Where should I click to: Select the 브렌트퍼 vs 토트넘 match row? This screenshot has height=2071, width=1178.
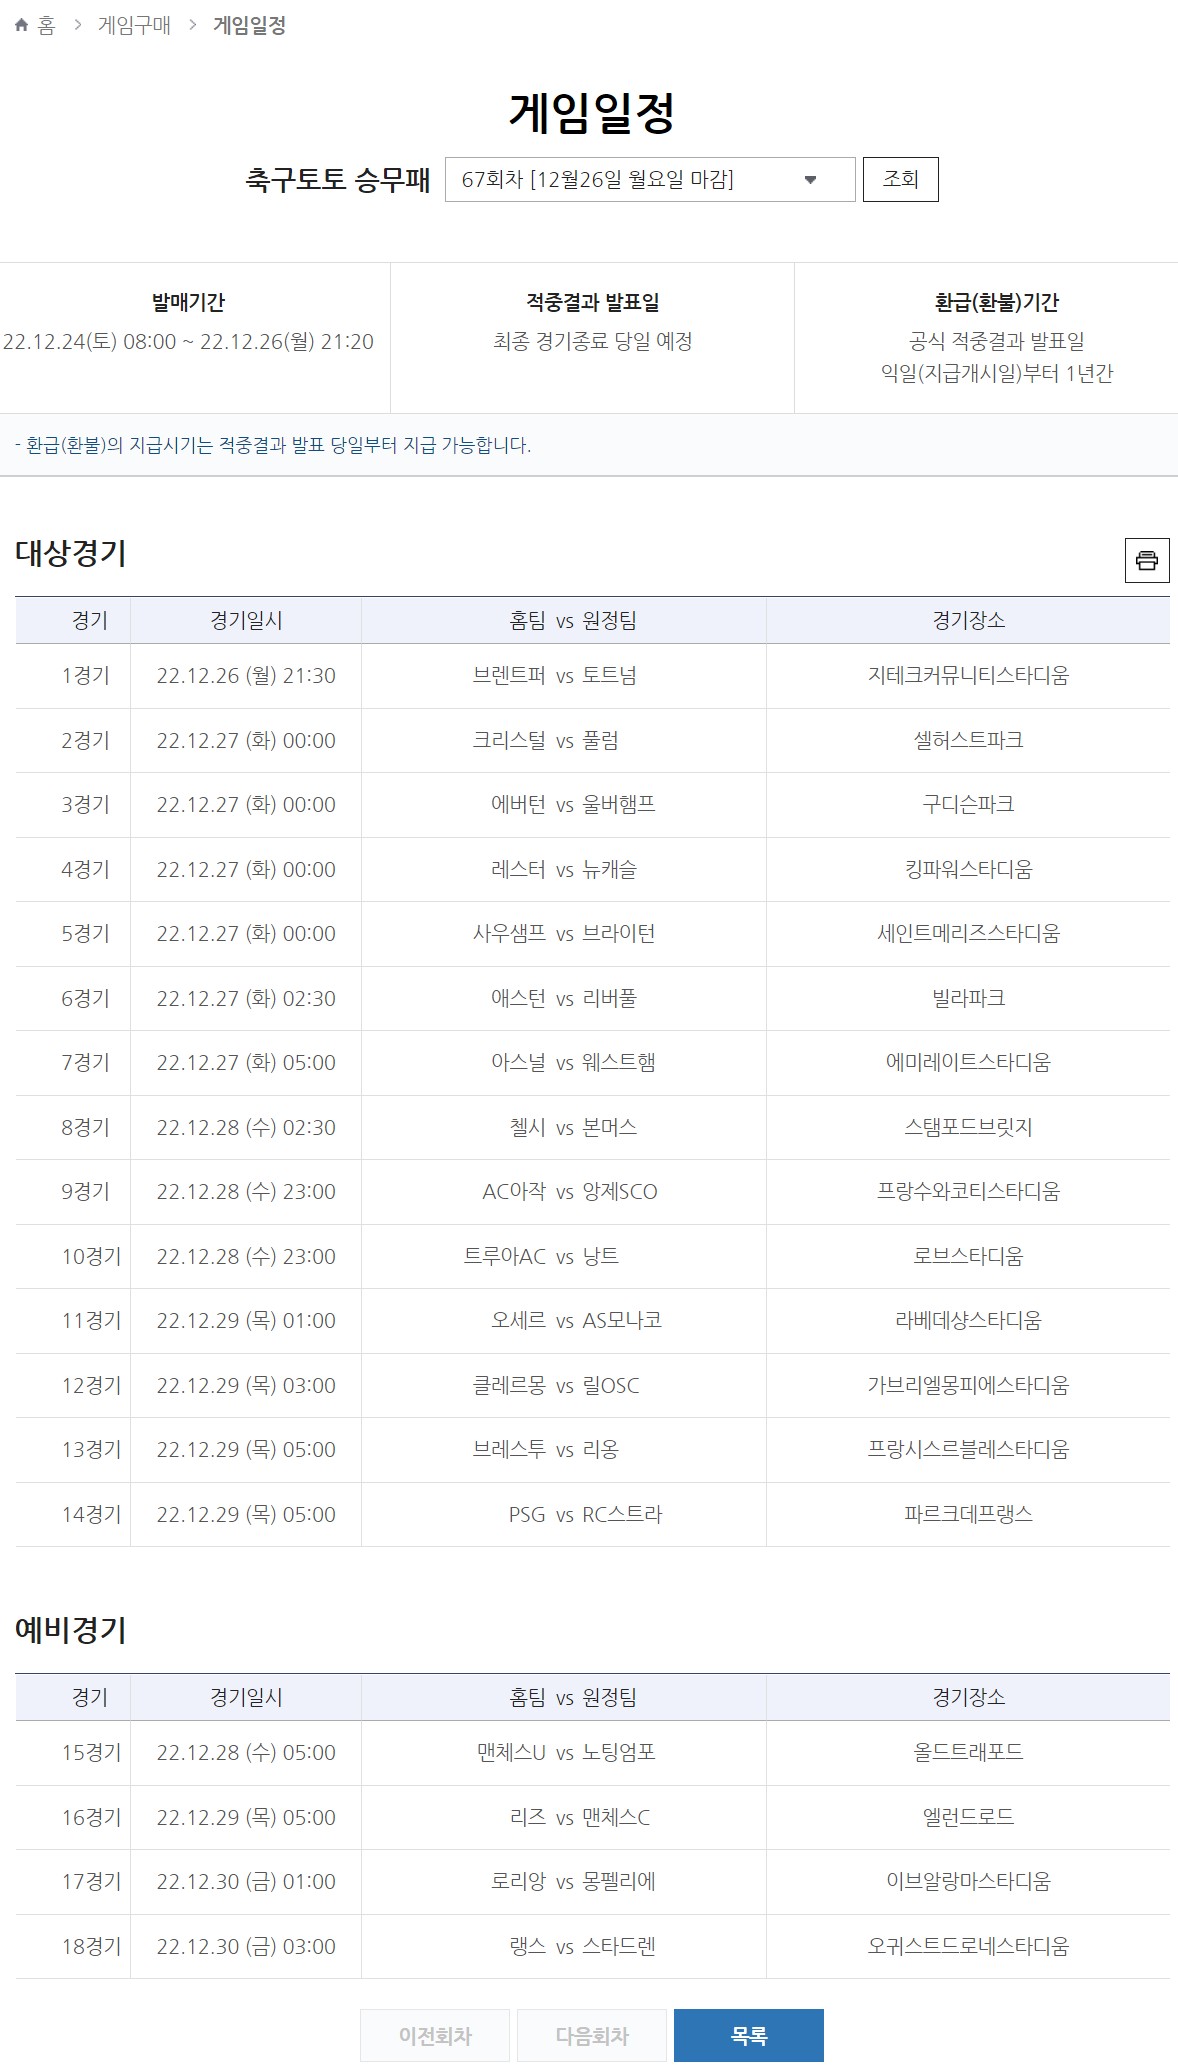tap(564, 676)
